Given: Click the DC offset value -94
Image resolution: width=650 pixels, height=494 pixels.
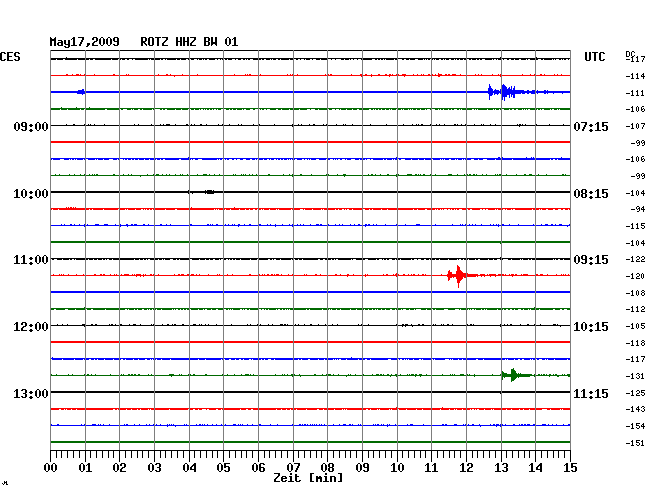Looking at the screenshot, I should 638,209.
